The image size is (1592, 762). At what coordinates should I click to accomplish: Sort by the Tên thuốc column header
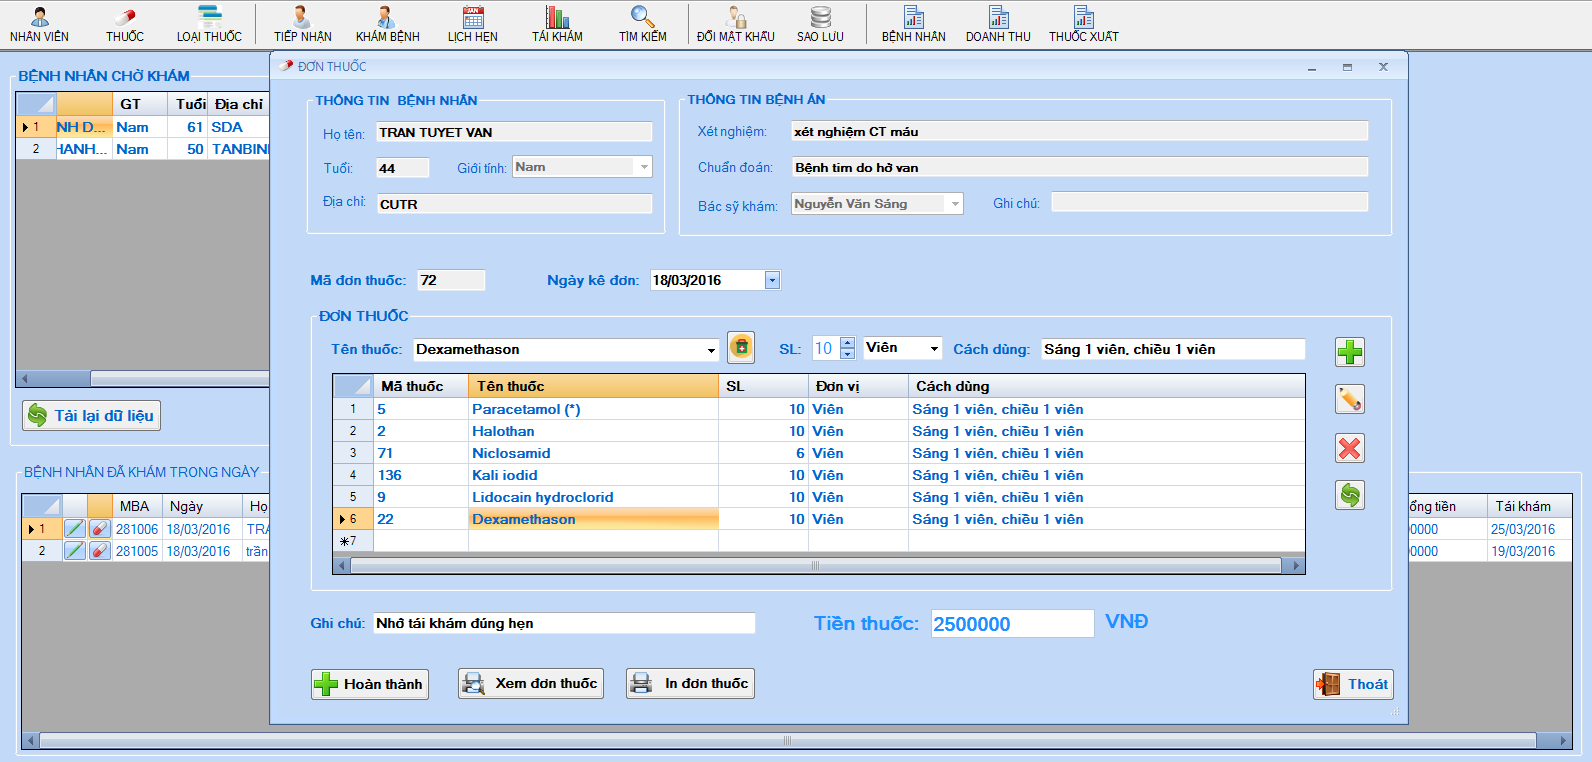(x=593, y=386)
